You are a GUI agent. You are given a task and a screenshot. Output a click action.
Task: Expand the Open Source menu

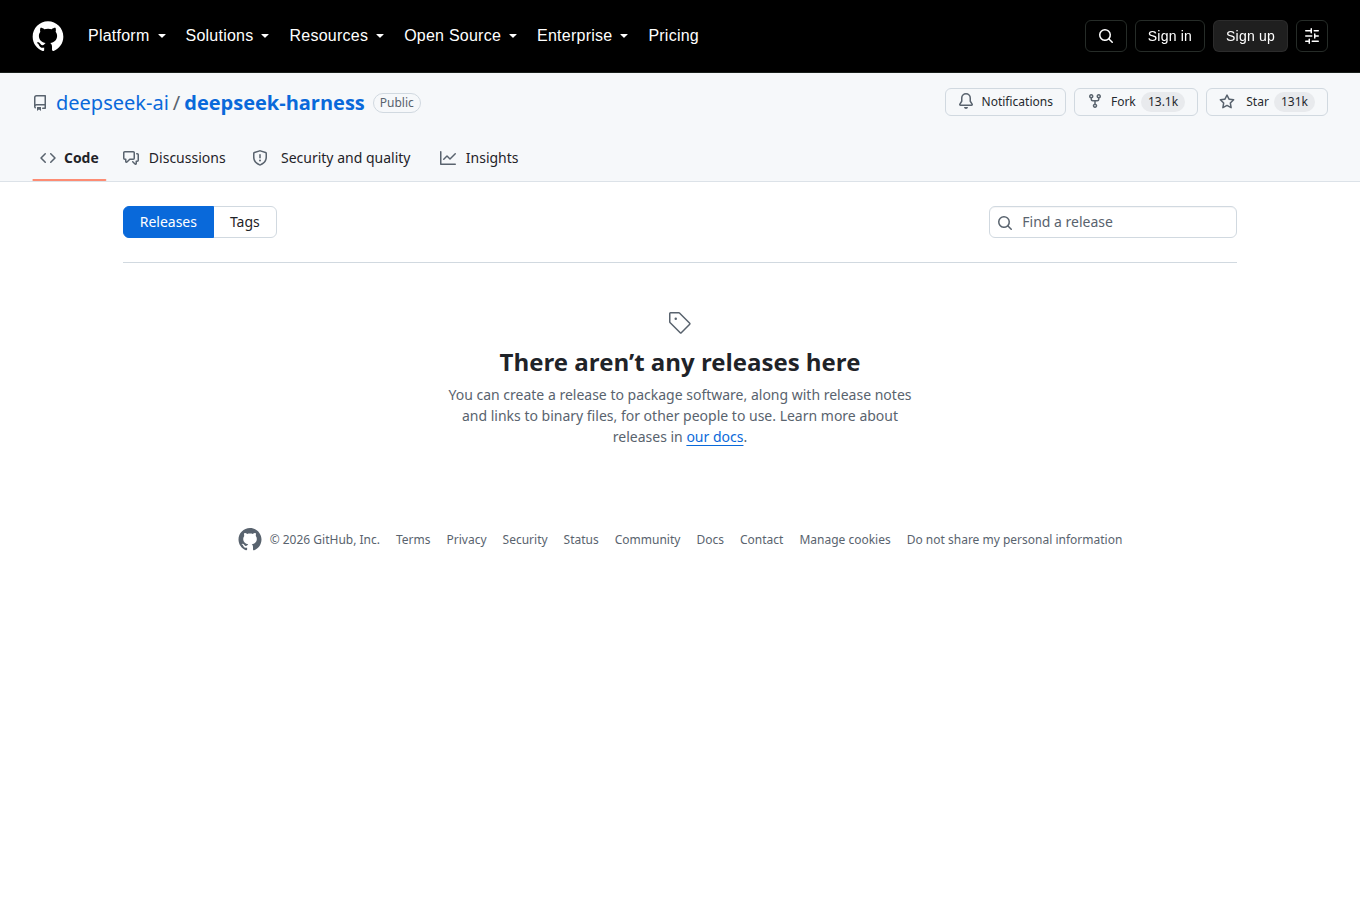pos(461,36)
